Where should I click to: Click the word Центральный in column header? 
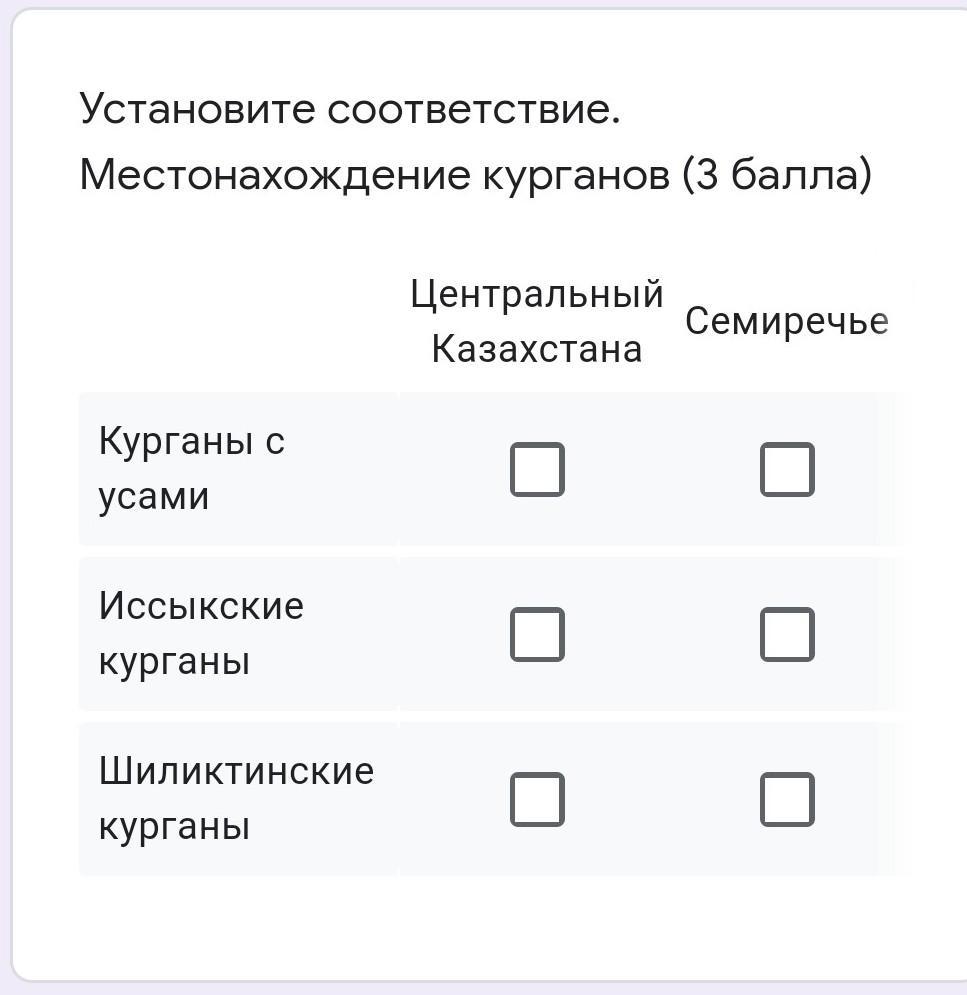(537, 294)
